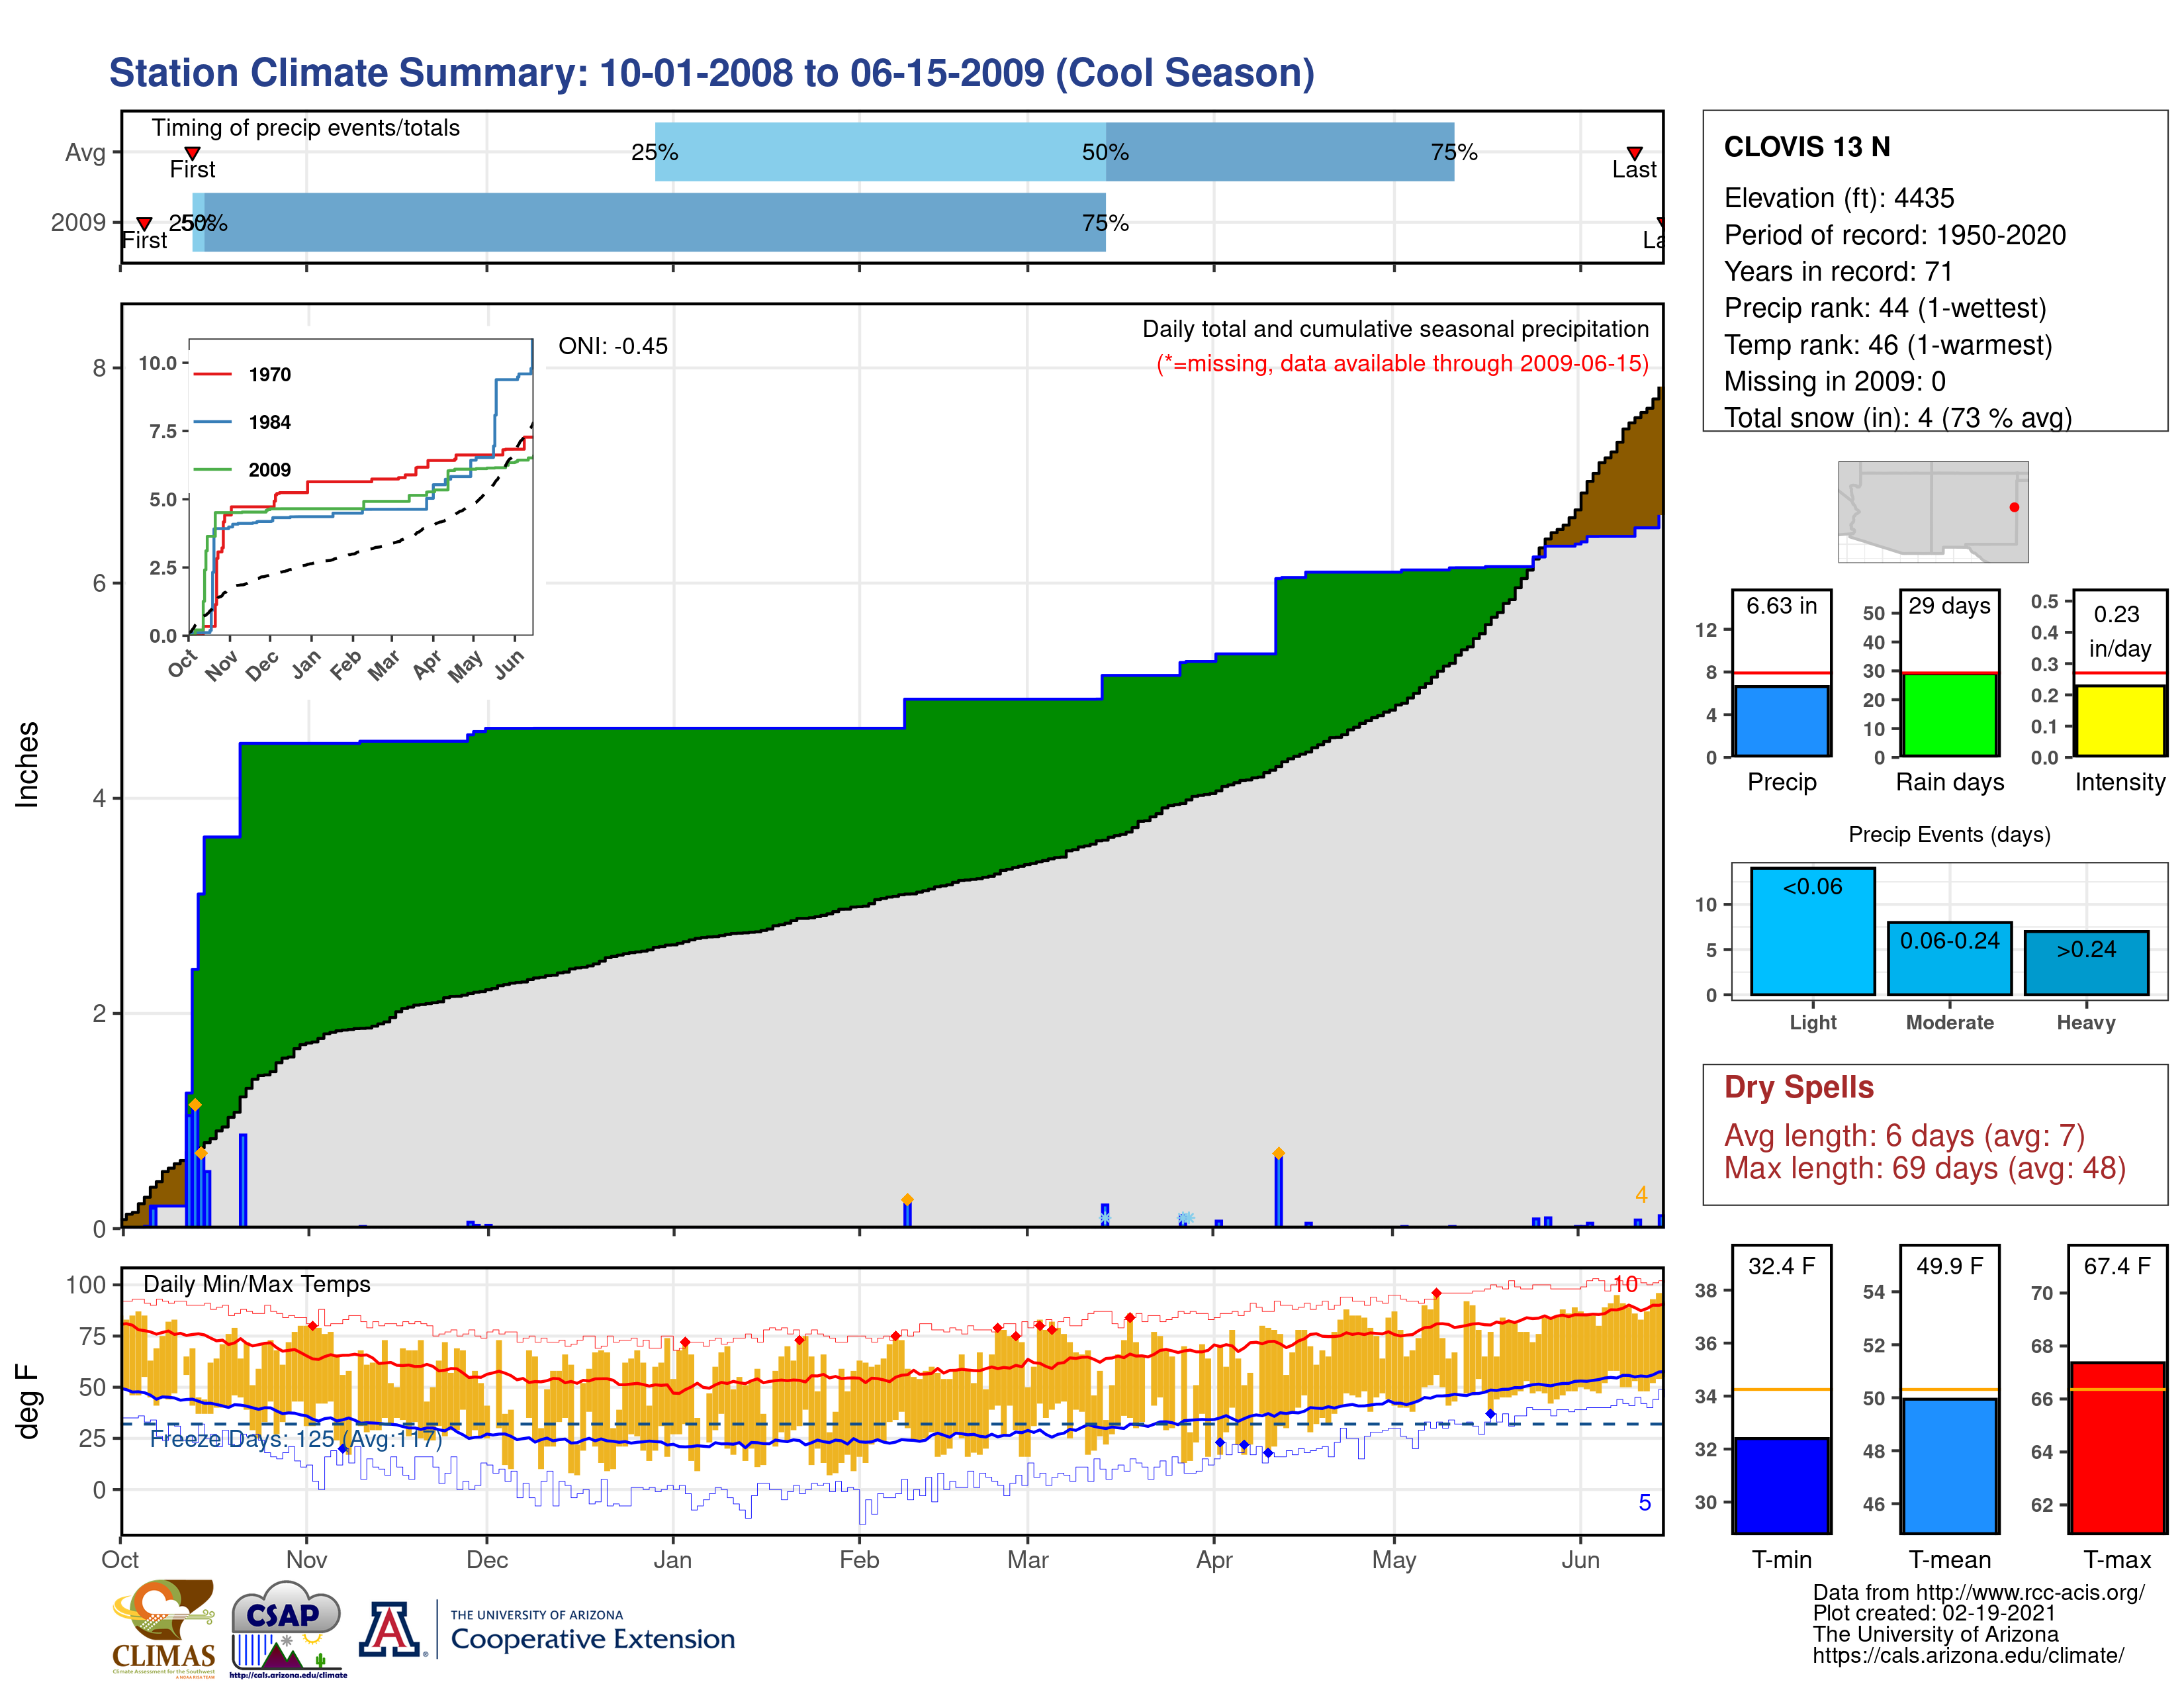Image resolution: width=2184 pixels, height=1688 pixels.
Task: Click 'Total snow (in): 4' text
Action: click(x=1828, y=418)
